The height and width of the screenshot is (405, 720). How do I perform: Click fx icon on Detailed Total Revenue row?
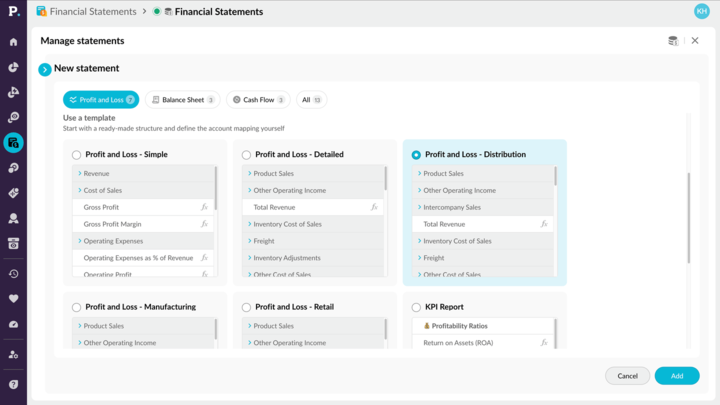point(374,207)
